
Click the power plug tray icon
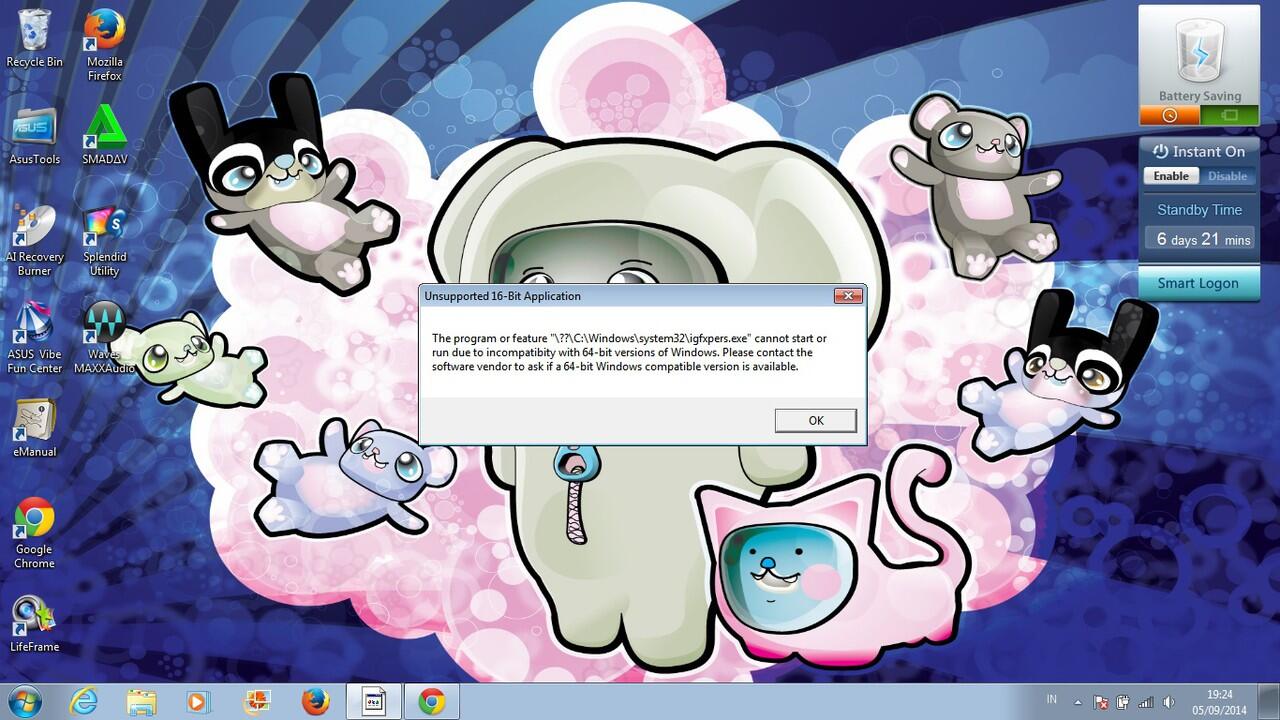pos(1123,702)
